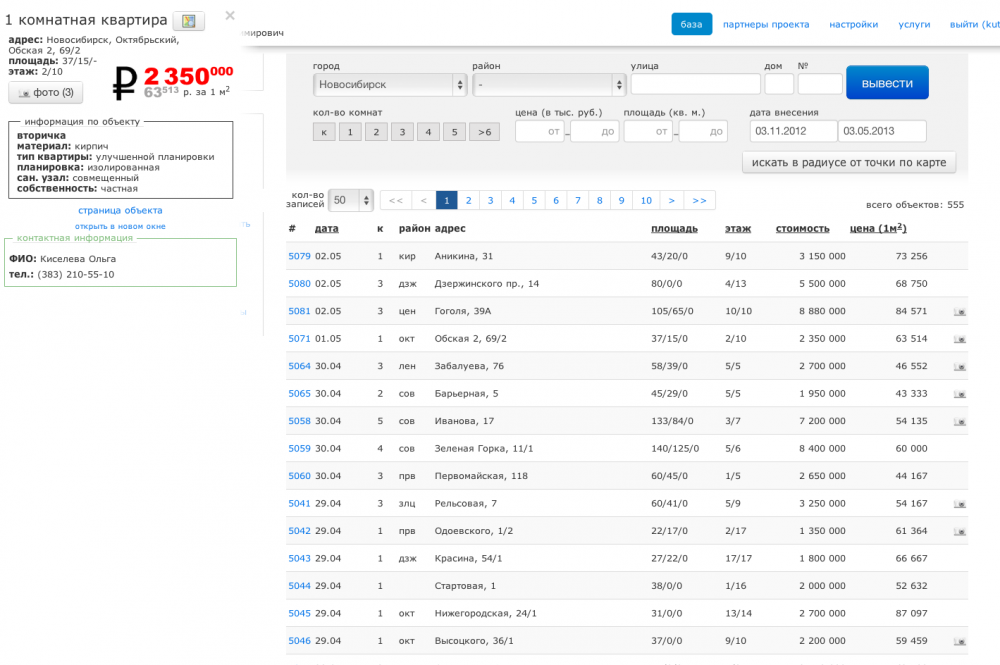Click address Зеленая Горка, 11/1
The width and height of the screenshot is (1000, 665).
click(483, 449)
